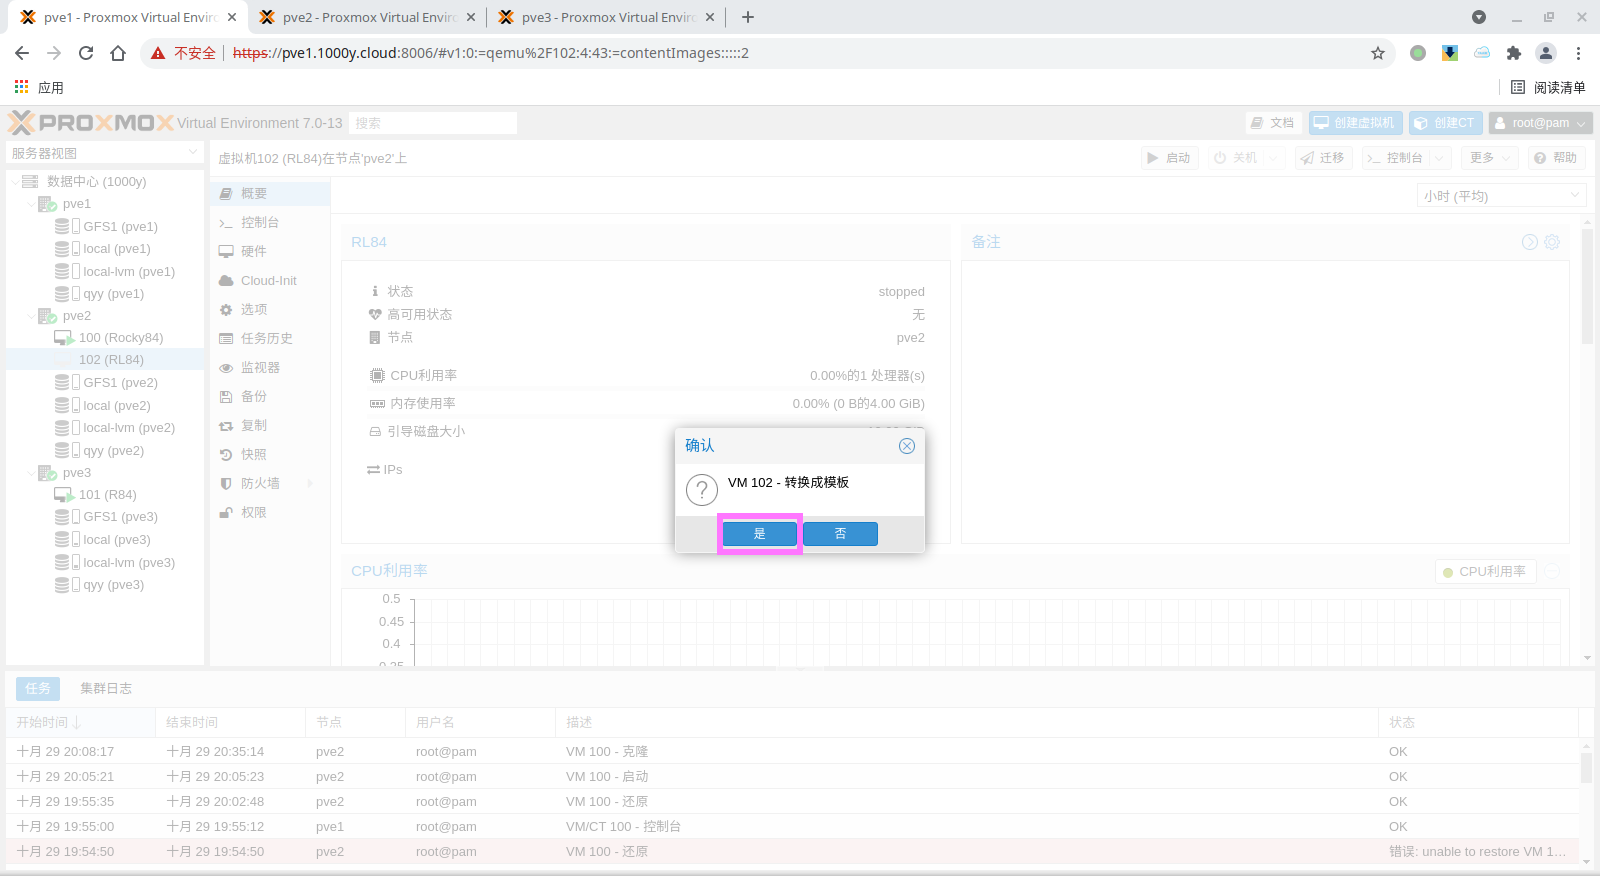
Task: Click the 否 button to cancel conversion
Action: 840,534
